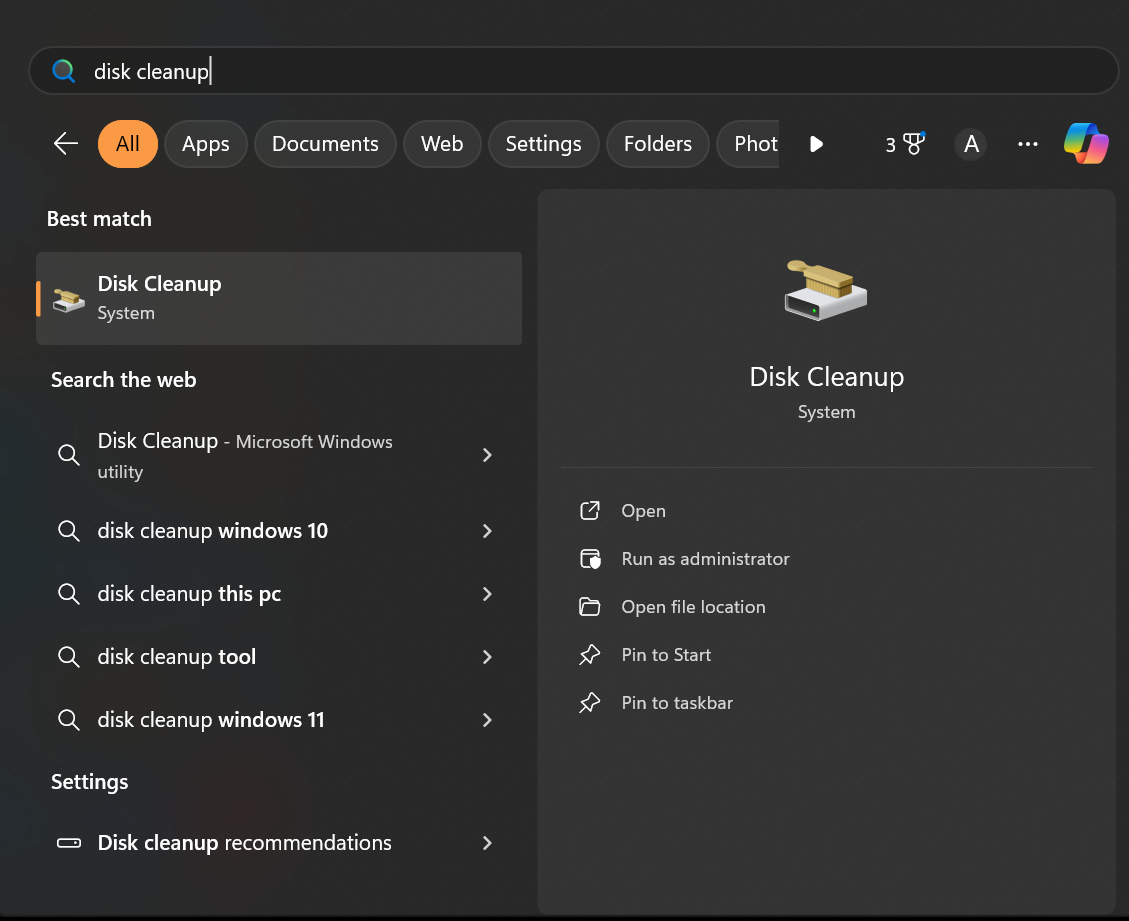Expand the Disk cleanup recommendations chevron
The height and width of the screenshot is (921, 1129).
pyautogui.click(x=487, y=843)
